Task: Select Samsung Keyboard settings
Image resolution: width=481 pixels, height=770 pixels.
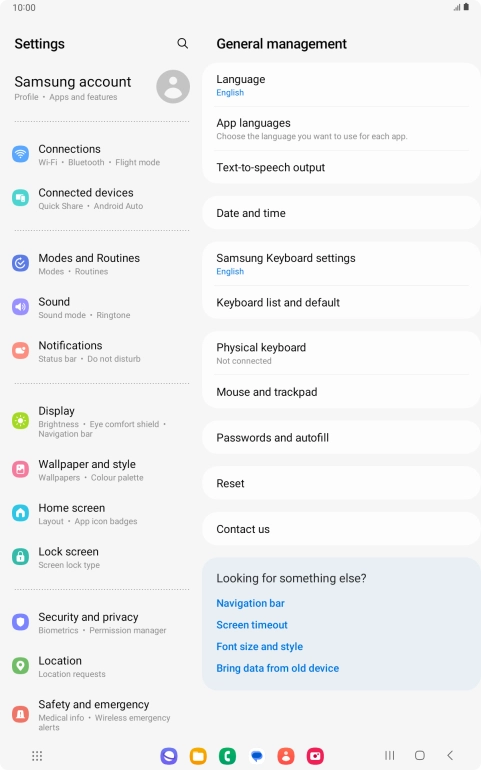Action: click(341, 264)
